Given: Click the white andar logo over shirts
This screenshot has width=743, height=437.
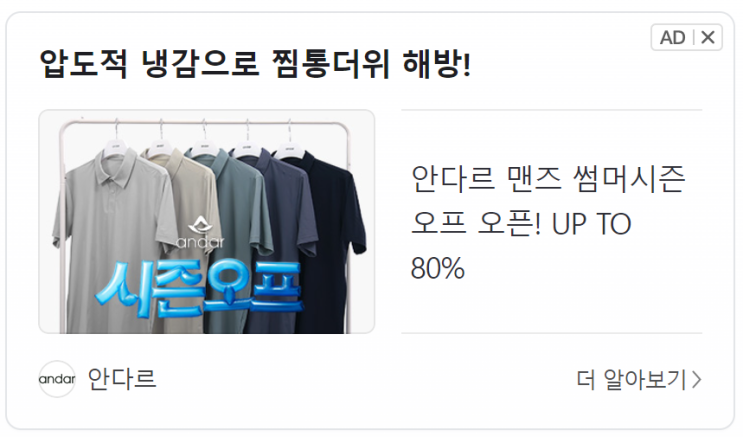Looking at the screenshot, I should [x=200, y=232].
